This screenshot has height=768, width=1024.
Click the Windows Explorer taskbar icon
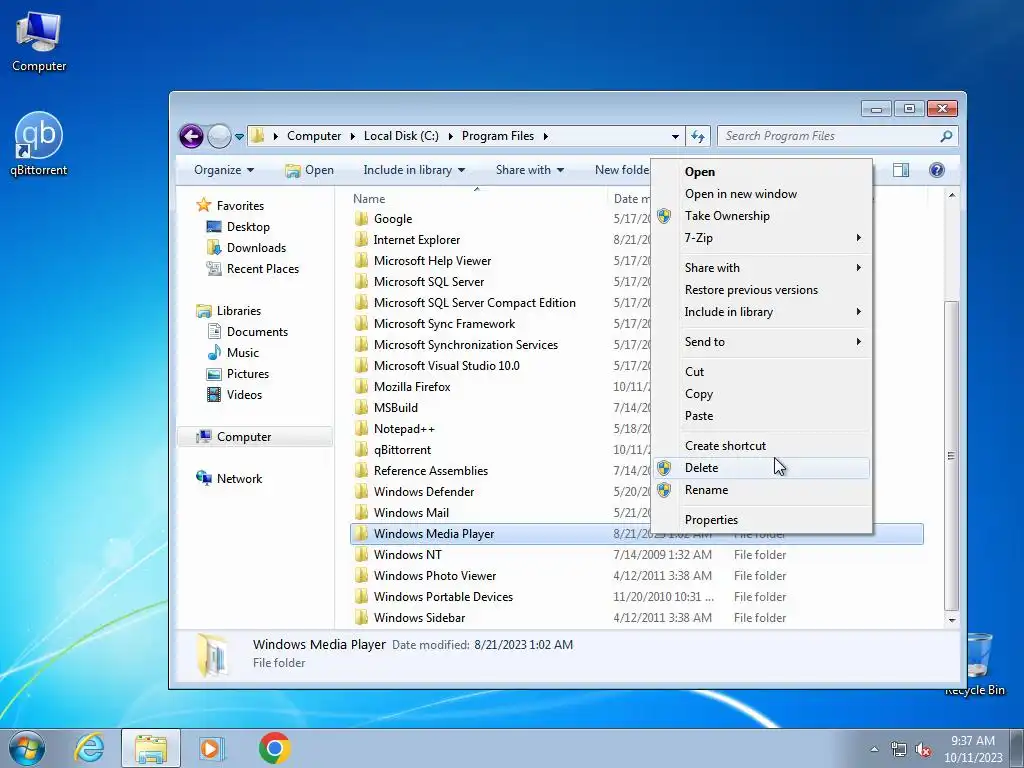pos(151,748)
